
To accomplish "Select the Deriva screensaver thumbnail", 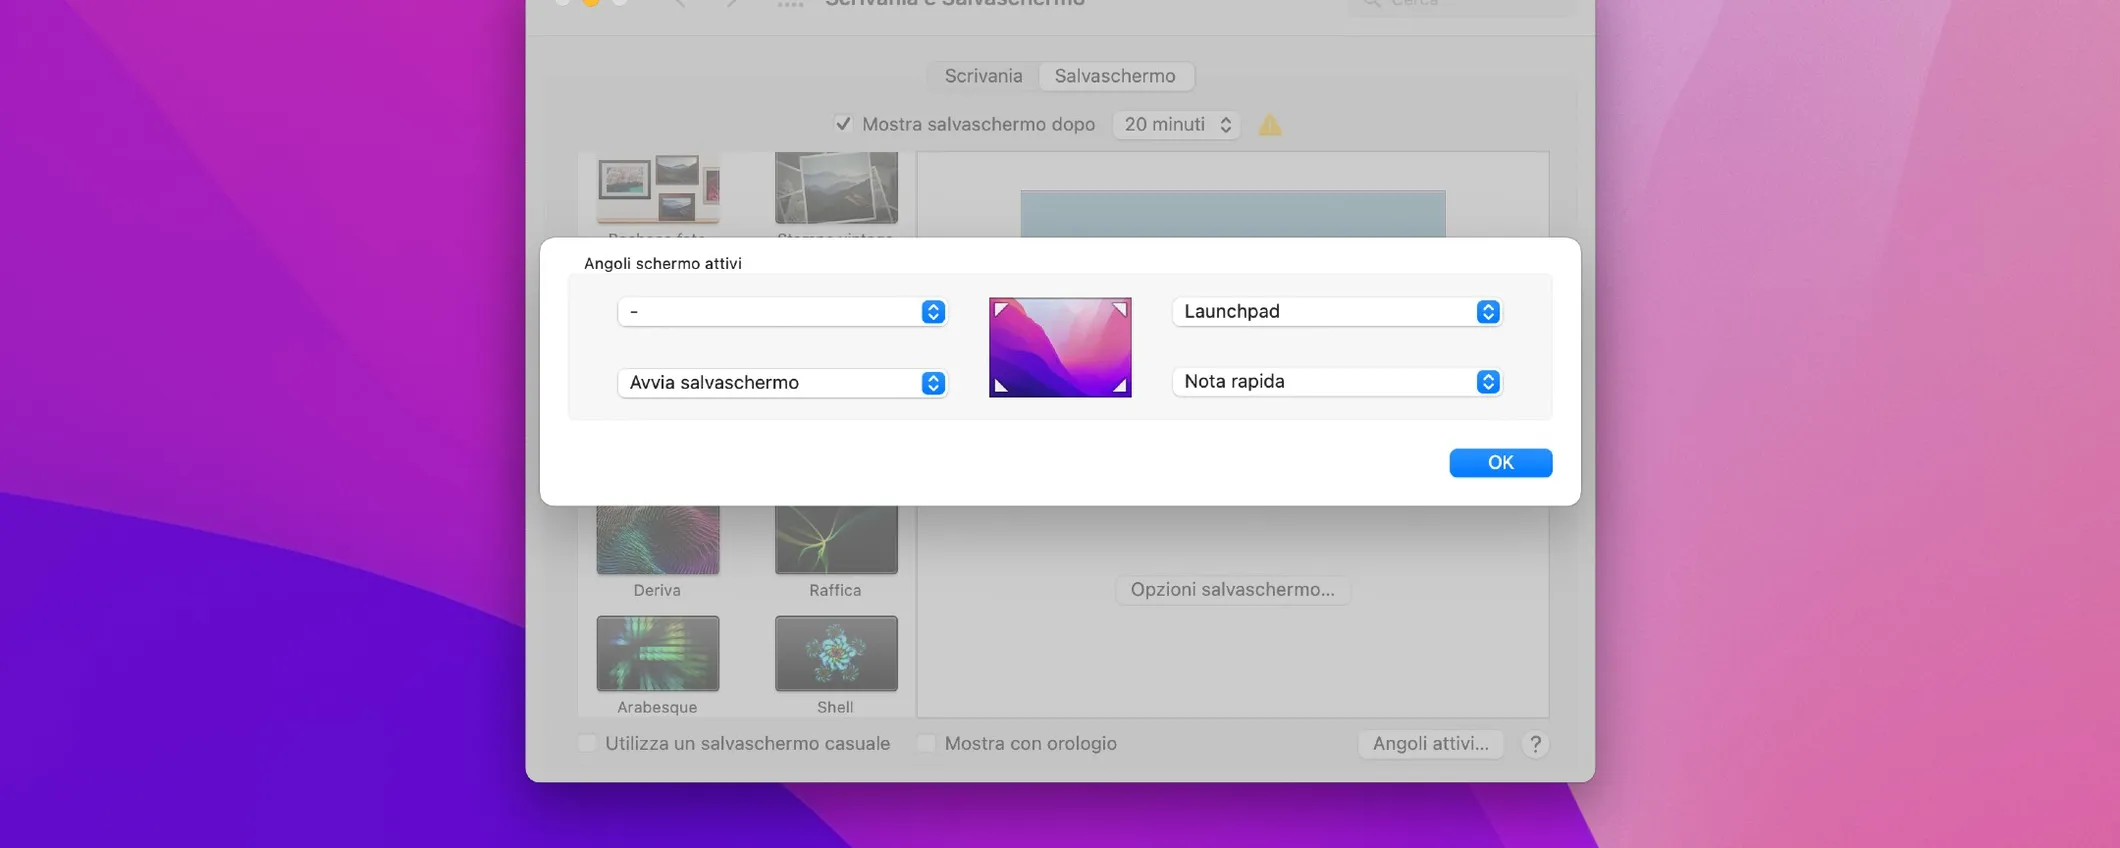I will point(658,539).
